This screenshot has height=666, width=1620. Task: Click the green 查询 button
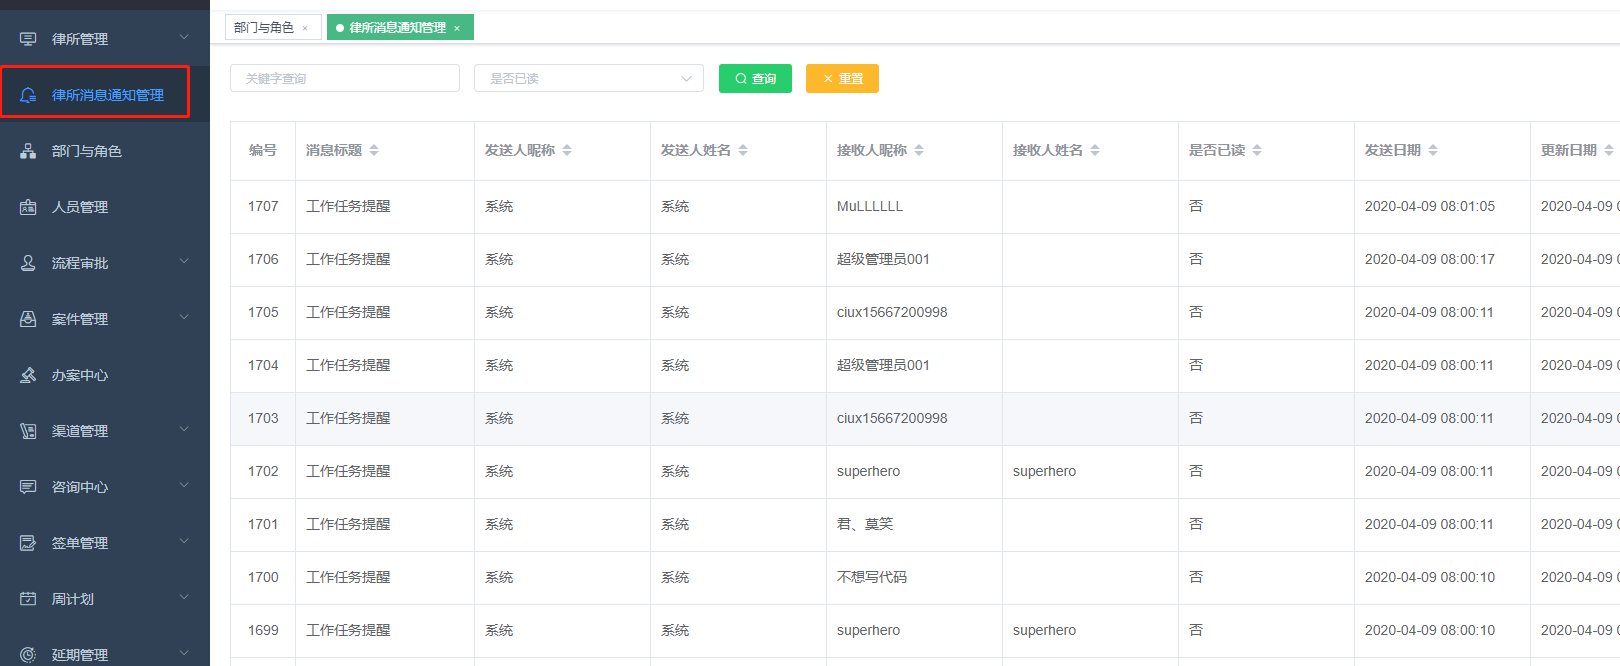pyautogui.click(x=755, y=78)
